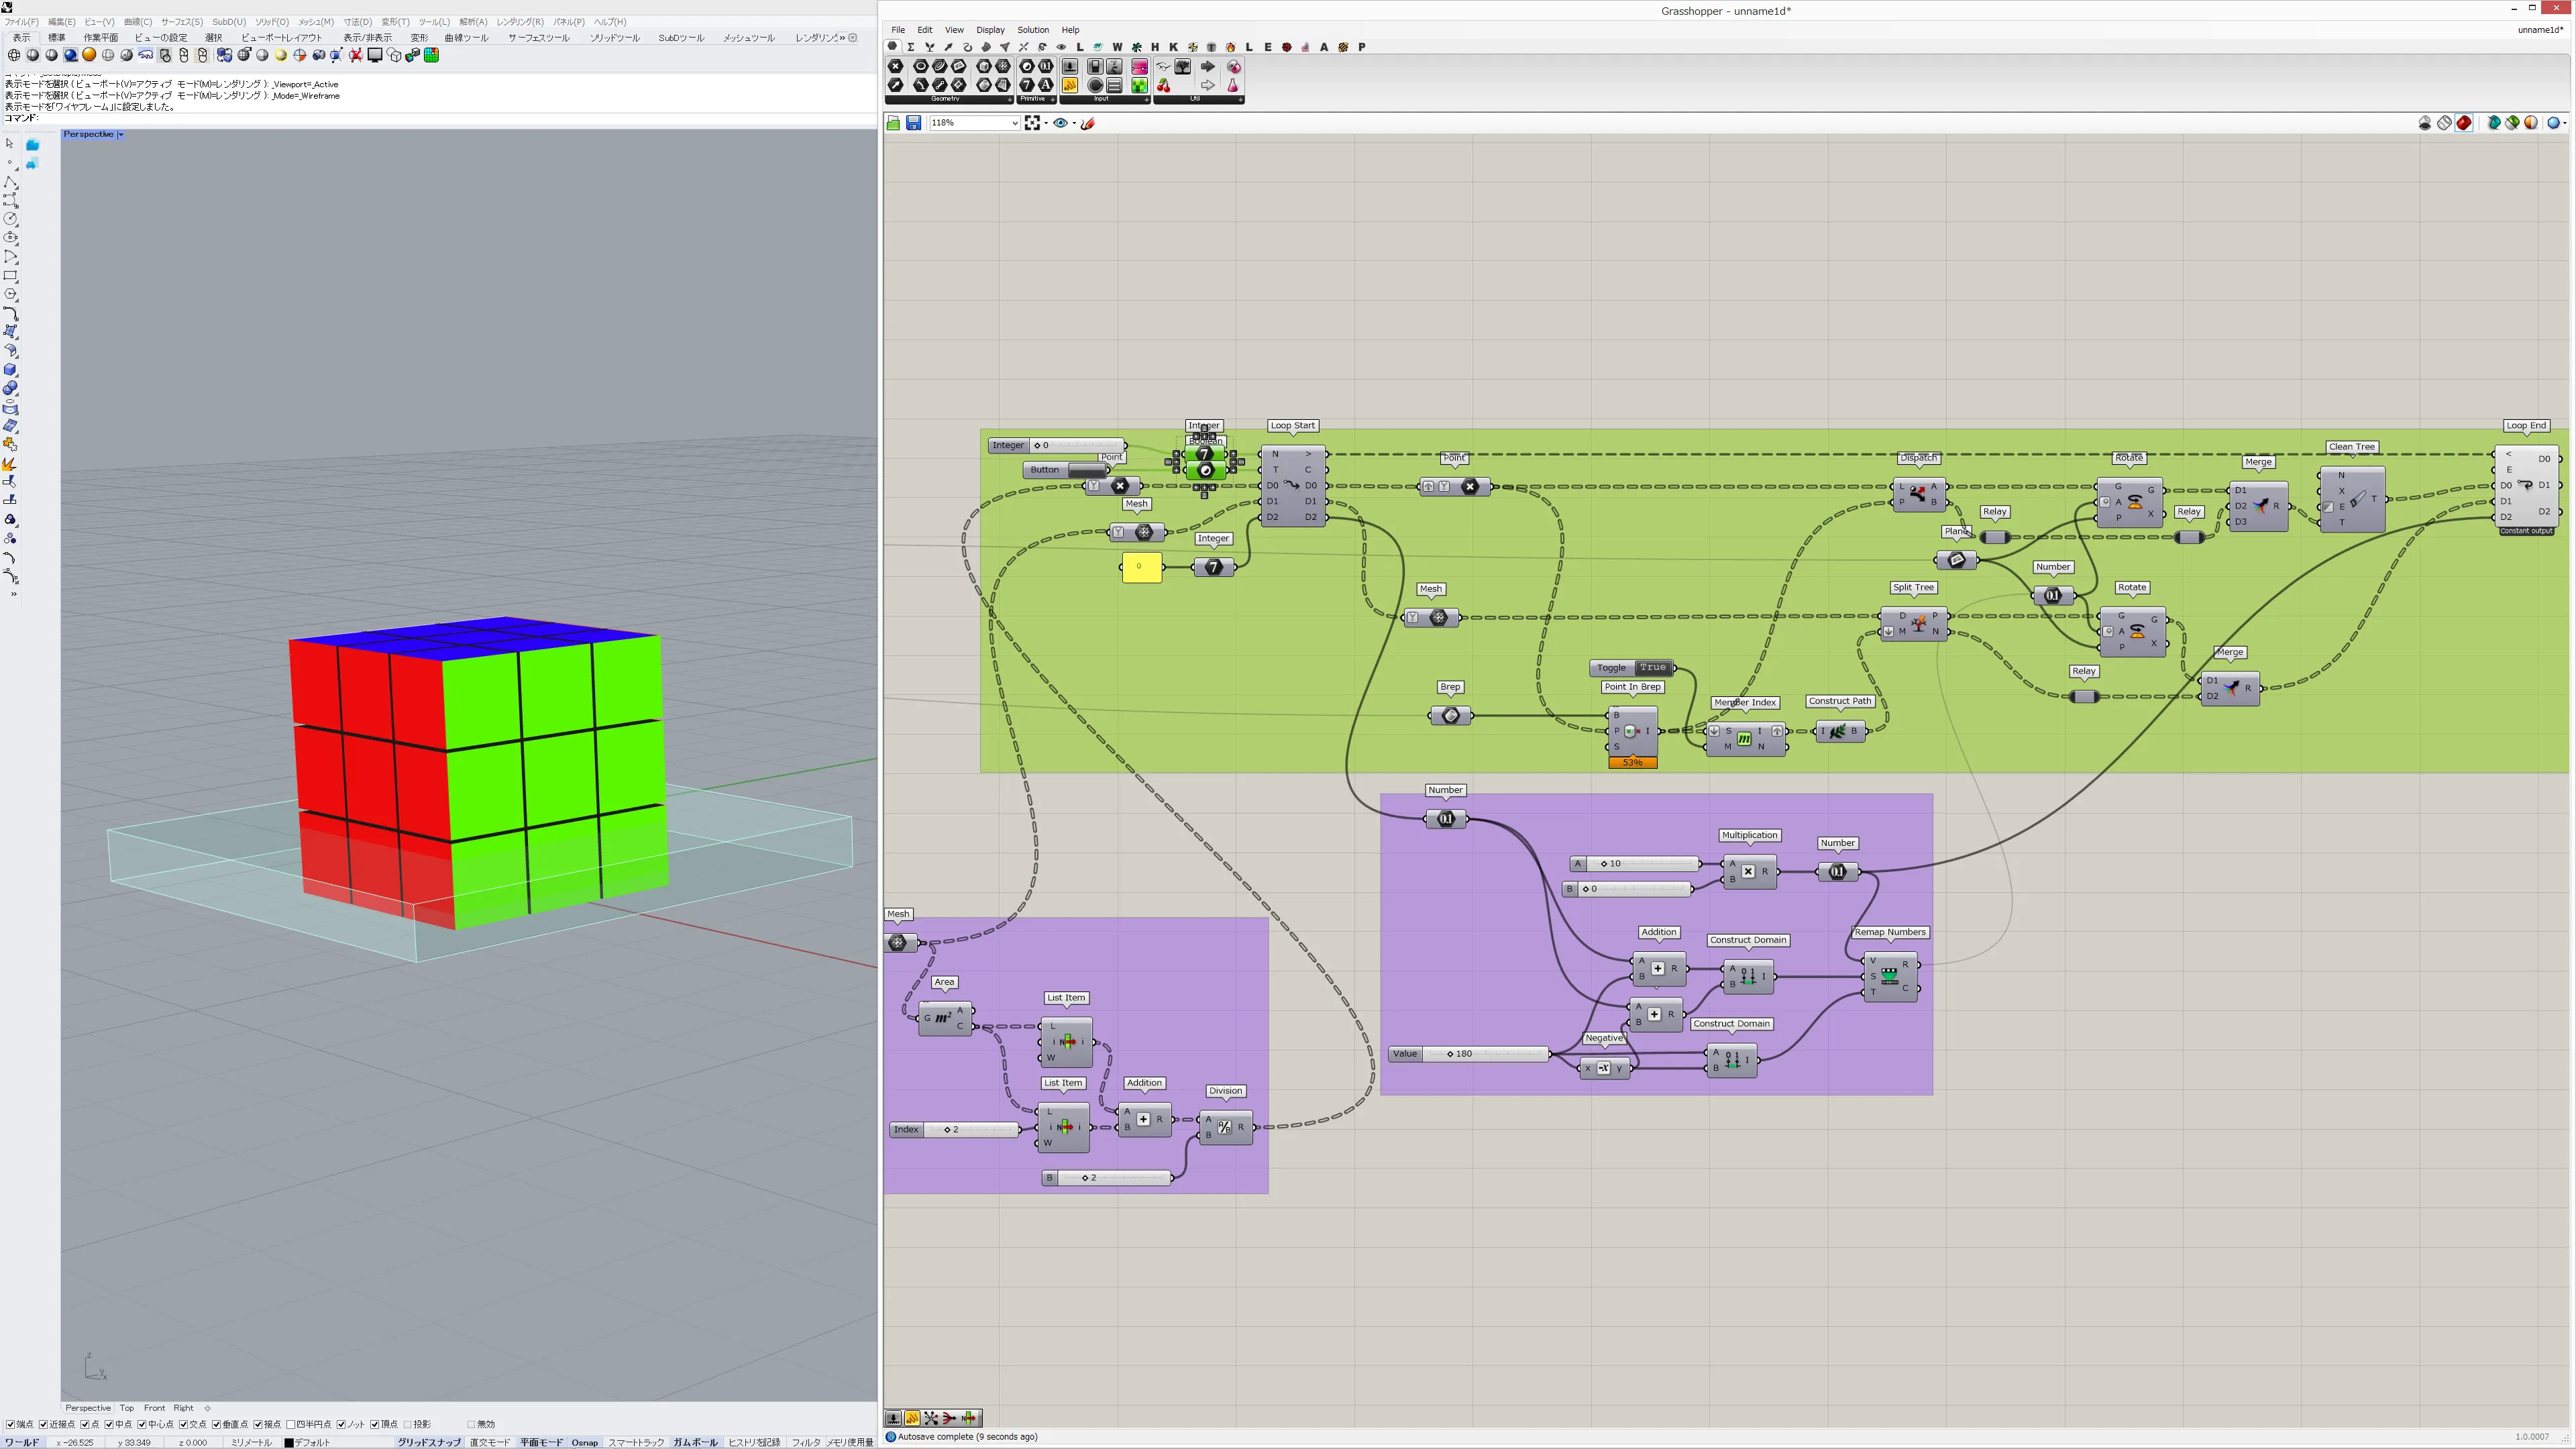Click the Value 180 slider
Viewport: 2576px width, 1449px height.
[x=1468, y=1054]
